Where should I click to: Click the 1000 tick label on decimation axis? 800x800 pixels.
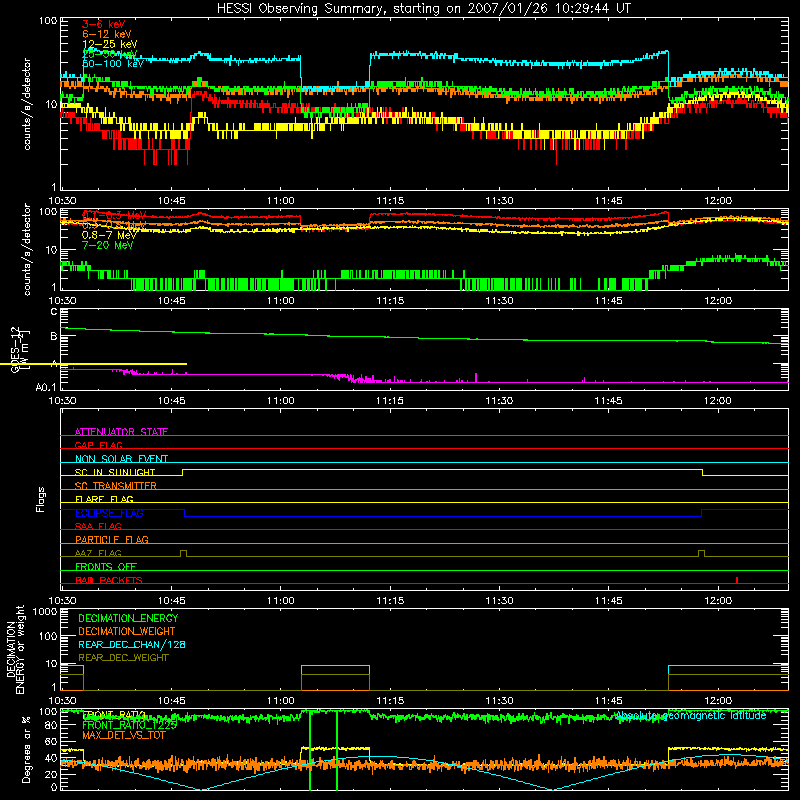(x=45, y=612)
